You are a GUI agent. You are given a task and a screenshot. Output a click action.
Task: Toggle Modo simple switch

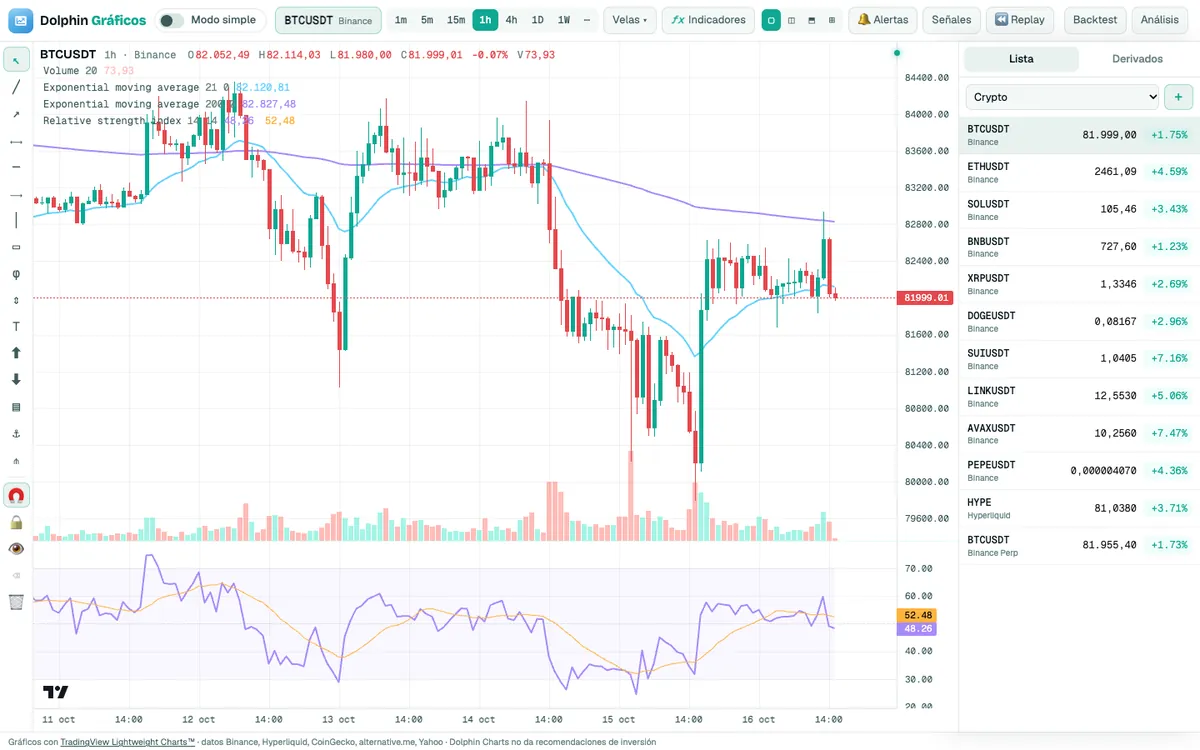171,20
